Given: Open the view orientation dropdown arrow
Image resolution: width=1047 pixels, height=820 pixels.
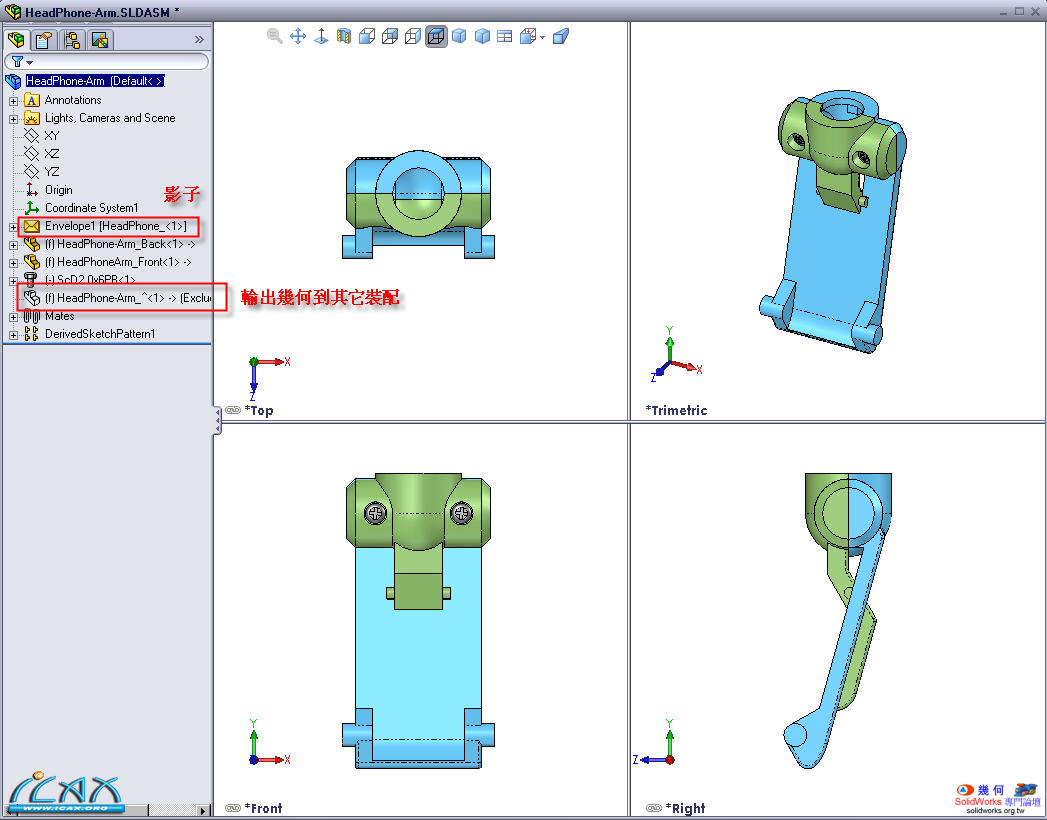Looking at the screenshot, I should tap(542, 37).
